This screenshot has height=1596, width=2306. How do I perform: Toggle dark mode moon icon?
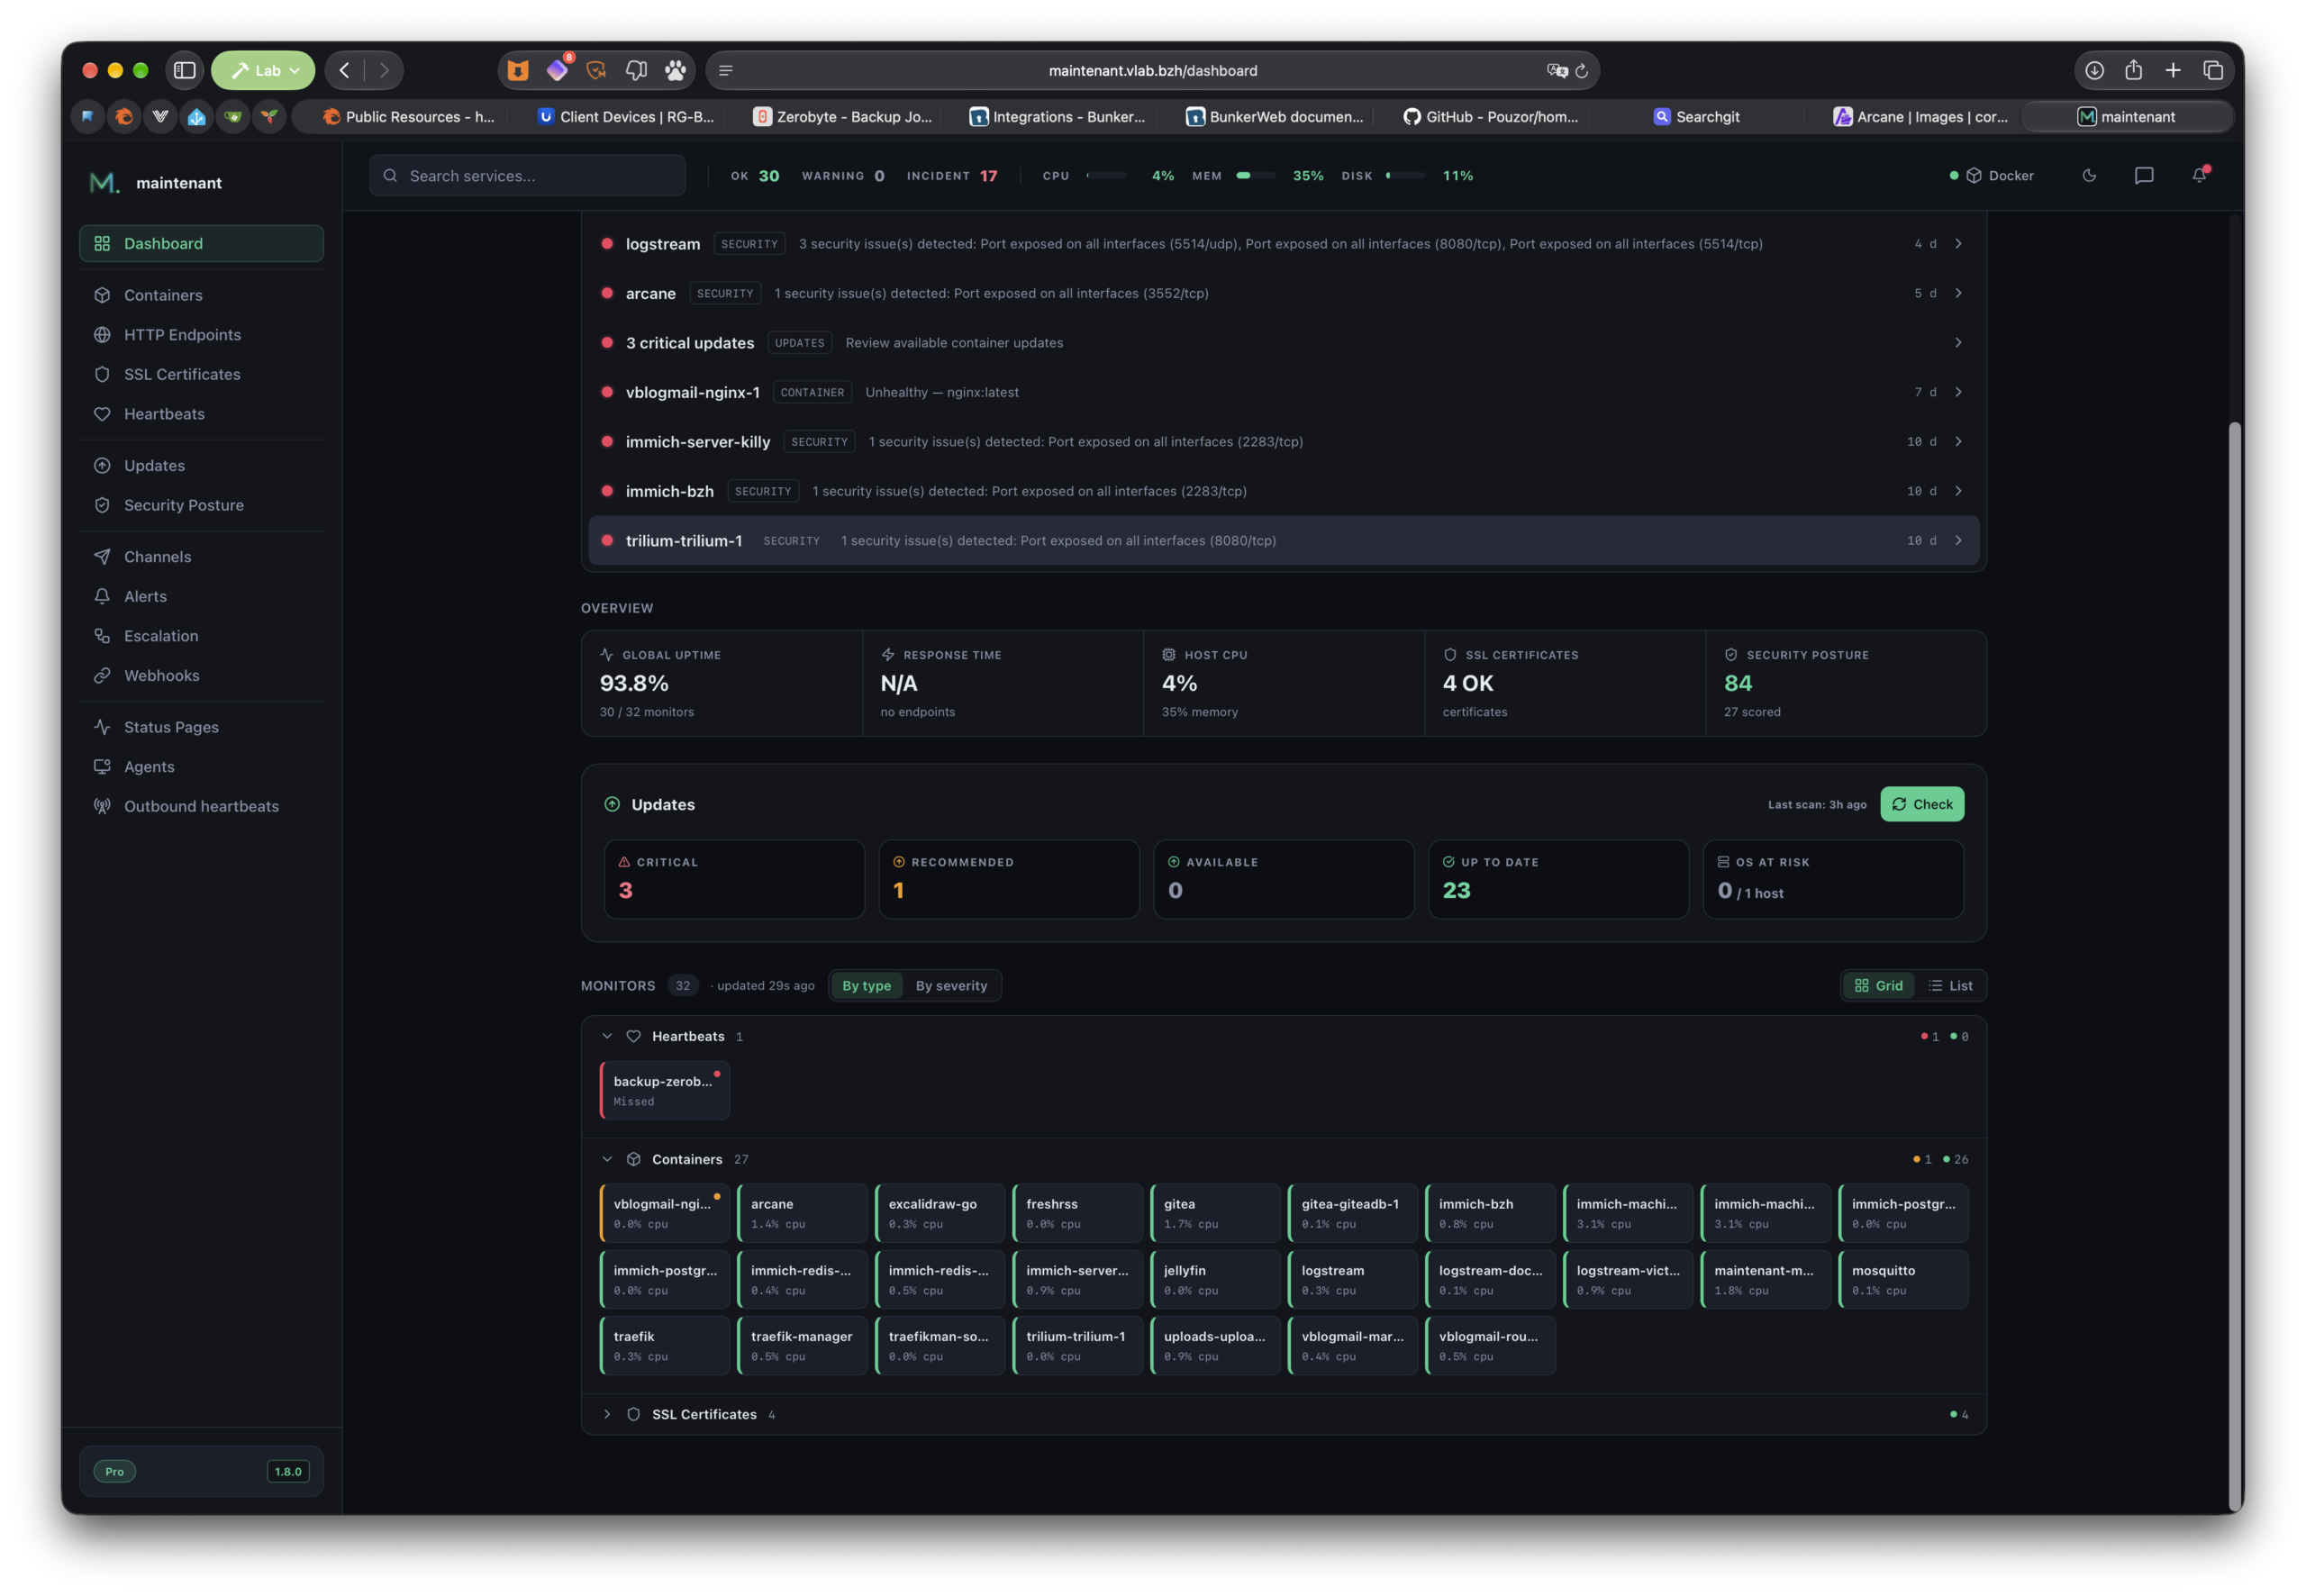tap(2089, 175)
